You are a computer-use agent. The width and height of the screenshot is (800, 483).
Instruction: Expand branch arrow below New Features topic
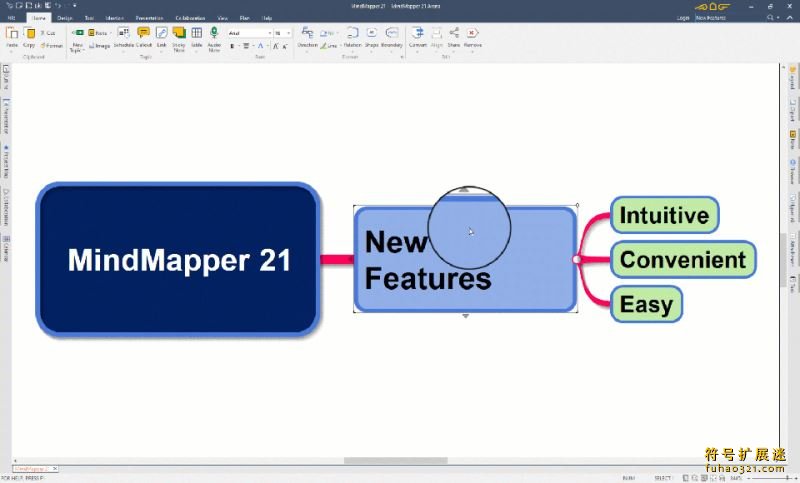(465, 316)
